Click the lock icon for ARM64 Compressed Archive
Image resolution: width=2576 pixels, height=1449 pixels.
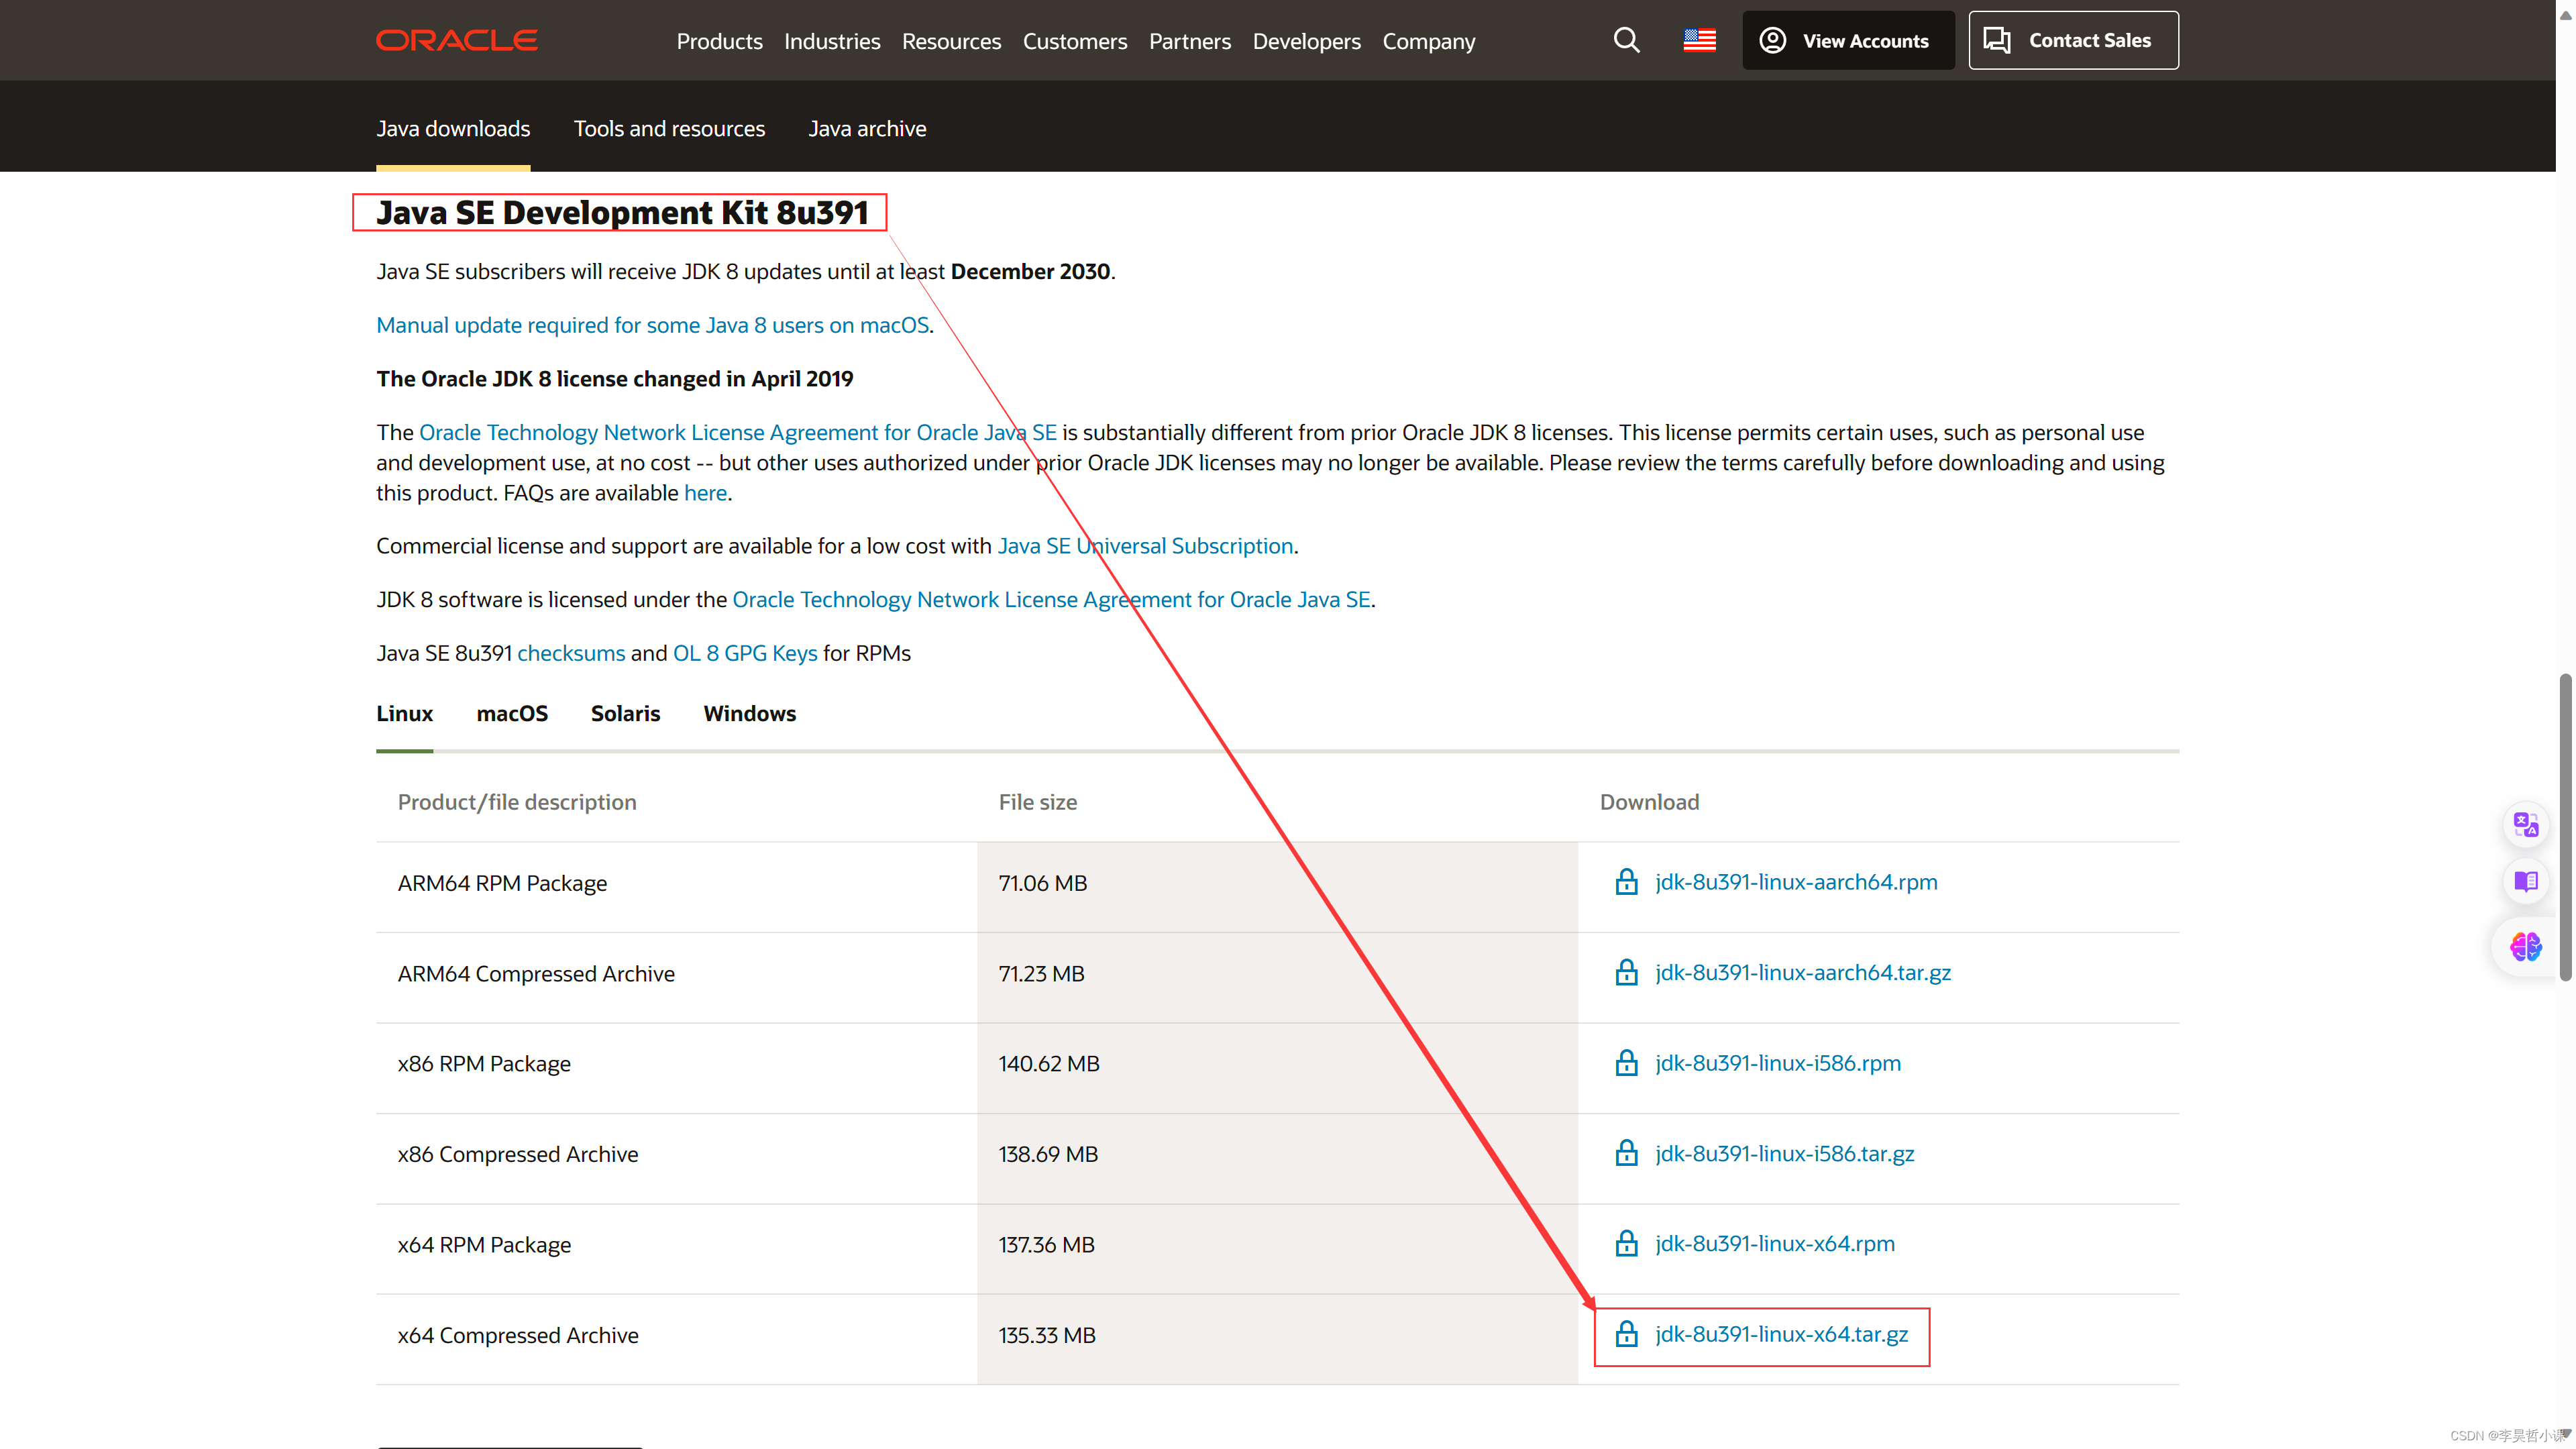pyautogui.click(x=1624, y=971)
